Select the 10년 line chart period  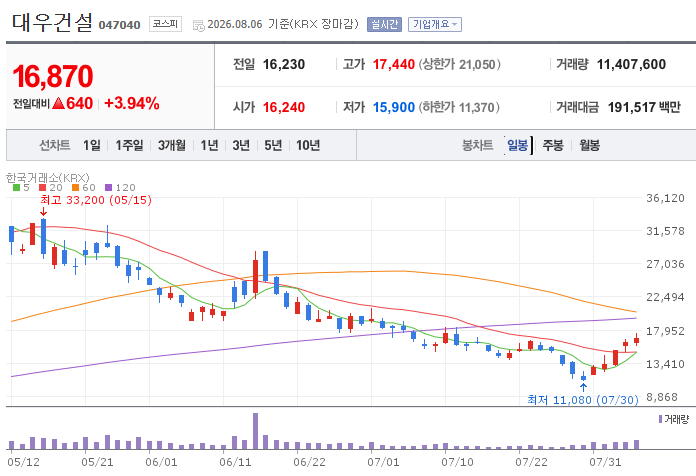pos(308,145)
